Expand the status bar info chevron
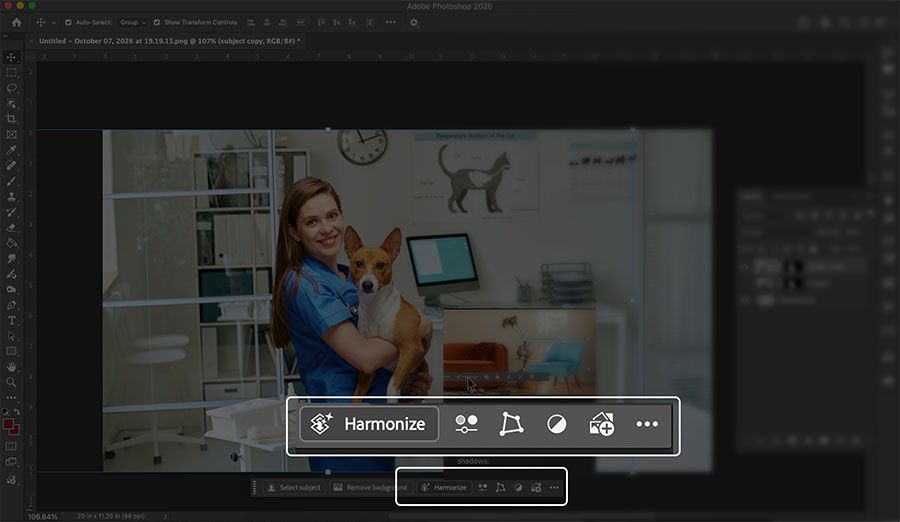Viewport: 900px width, 522px height. [165, 516]
